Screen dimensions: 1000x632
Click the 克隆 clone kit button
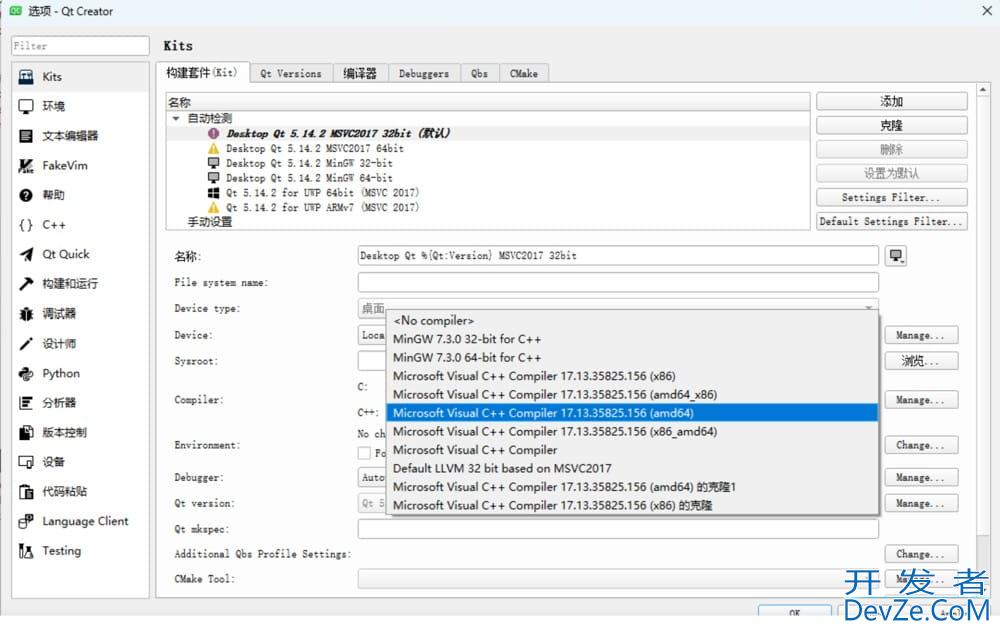(x=892, y=126)
